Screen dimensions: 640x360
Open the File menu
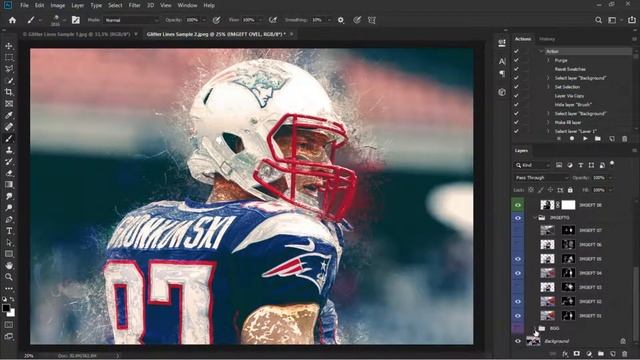24,5
